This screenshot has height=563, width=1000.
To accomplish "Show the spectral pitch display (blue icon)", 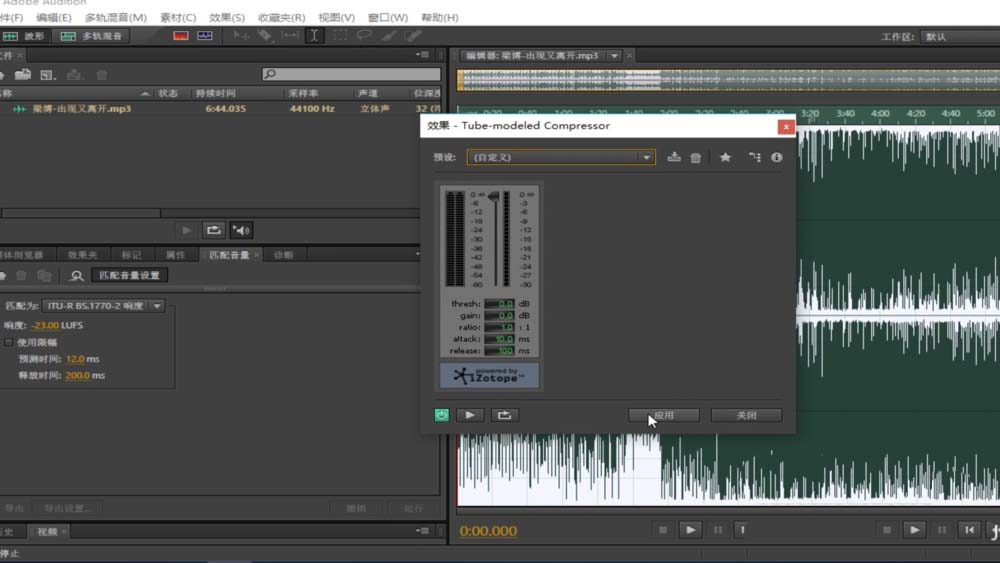I will pyautogui.click(x=205, y=36).
